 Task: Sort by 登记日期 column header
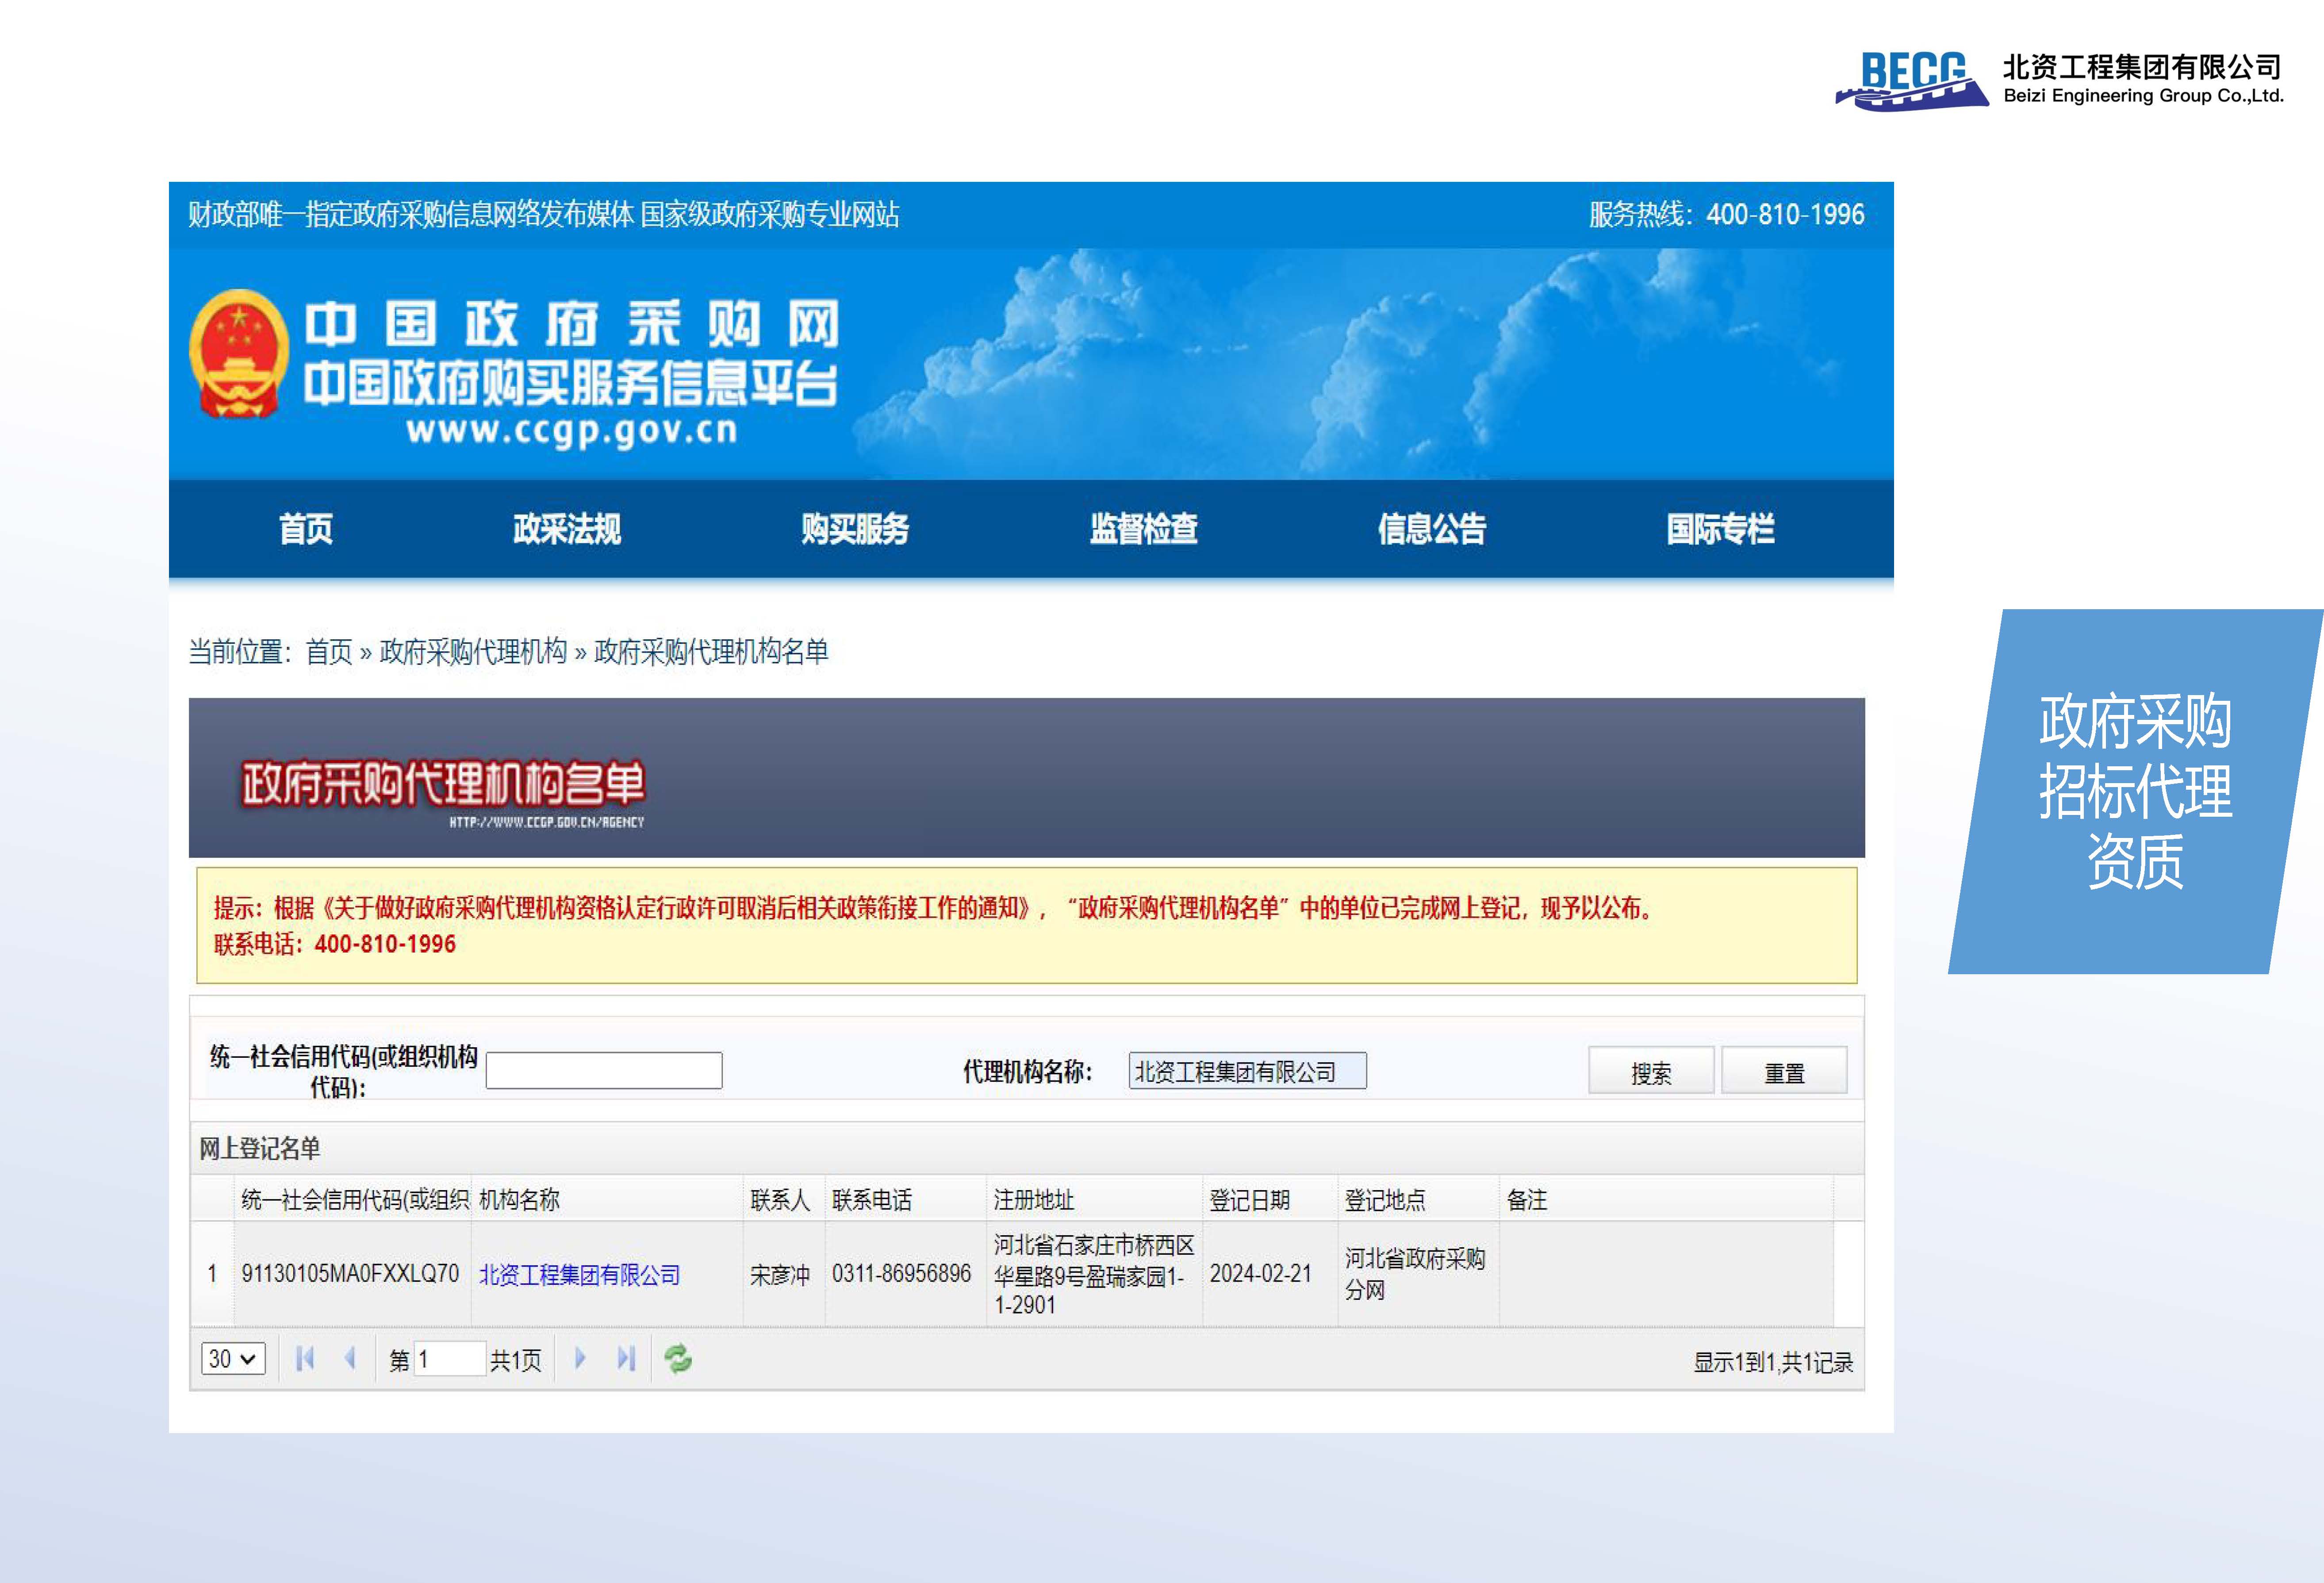[x=1270, y=1199]
